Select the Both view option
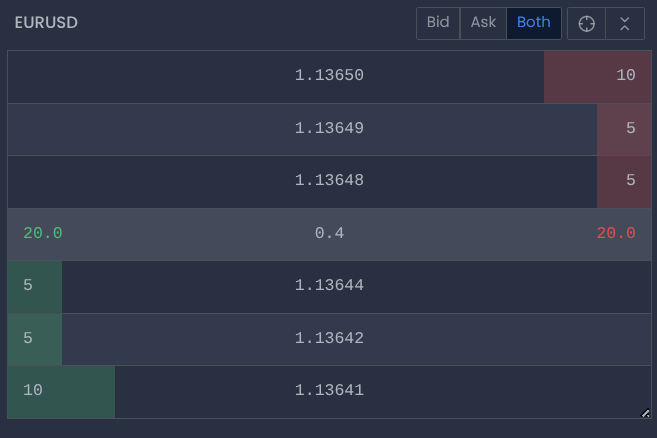Screen dimensions: 657x438 (534, 23)
